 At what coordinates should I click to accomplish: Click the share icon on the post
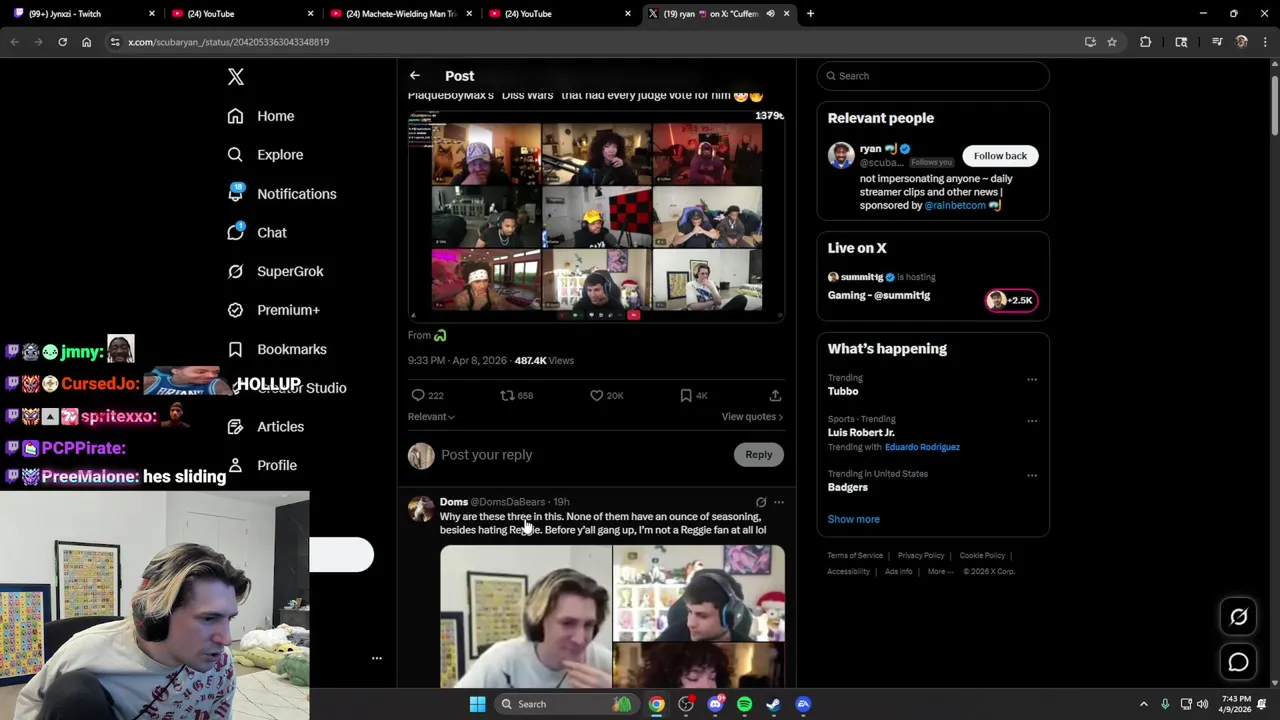click(775, 396)
